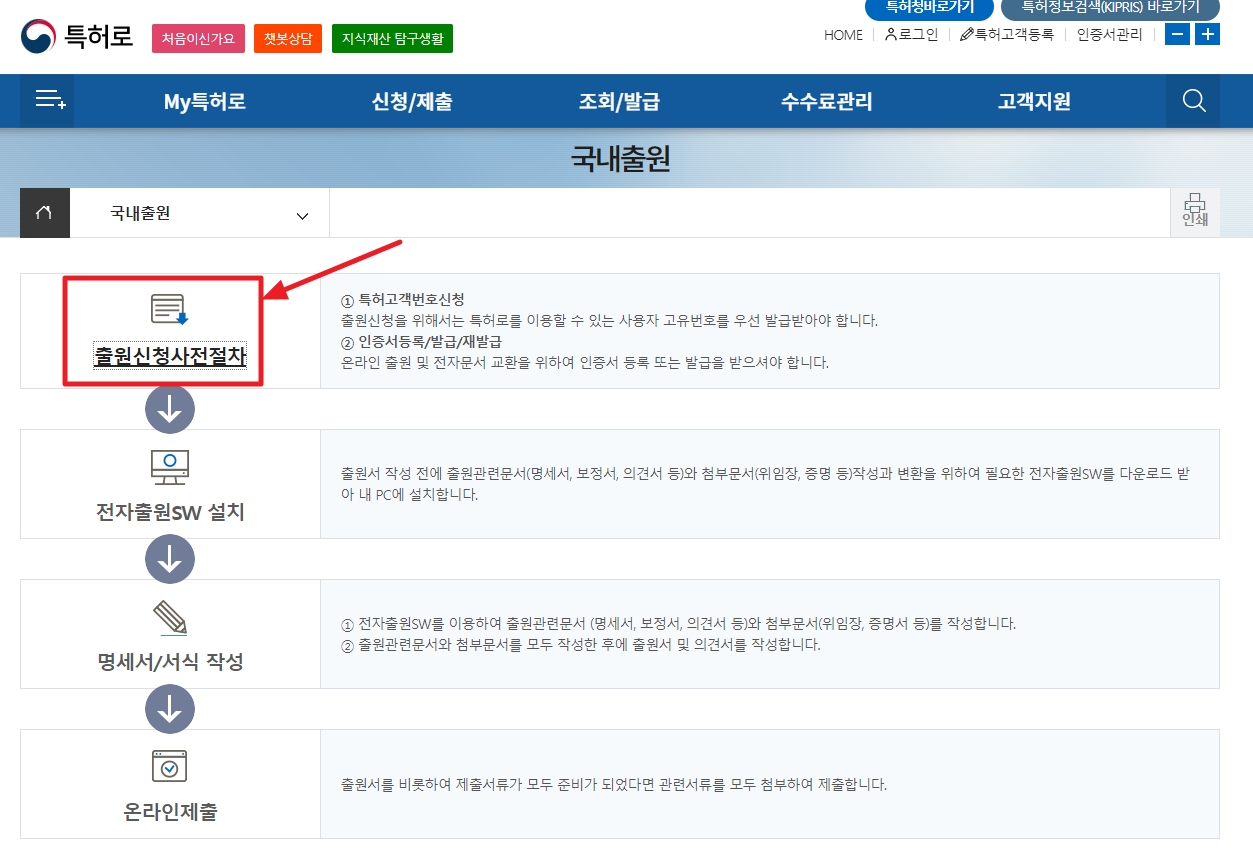Open site search with the magnifier icon
The height and width of the screenshot is (848, 1253).
[x=1193, y=100]
